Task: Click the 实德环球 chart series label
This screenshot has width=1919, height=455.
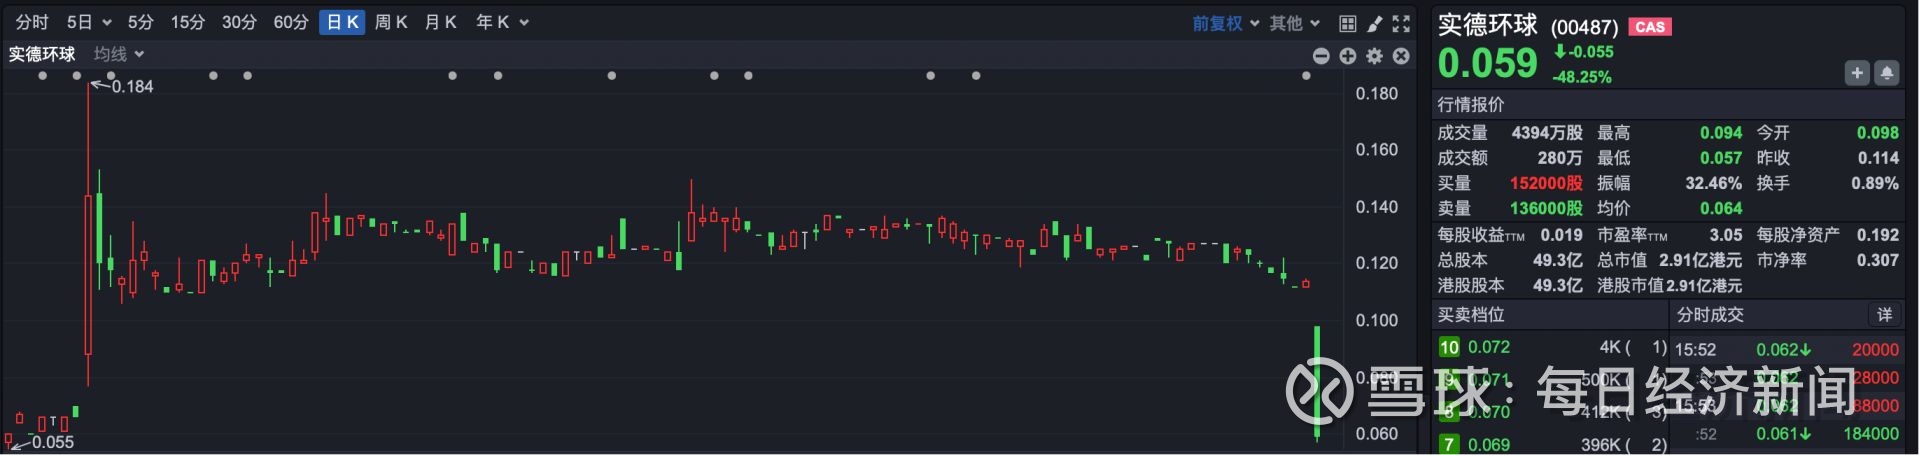Action: (42, 54)
